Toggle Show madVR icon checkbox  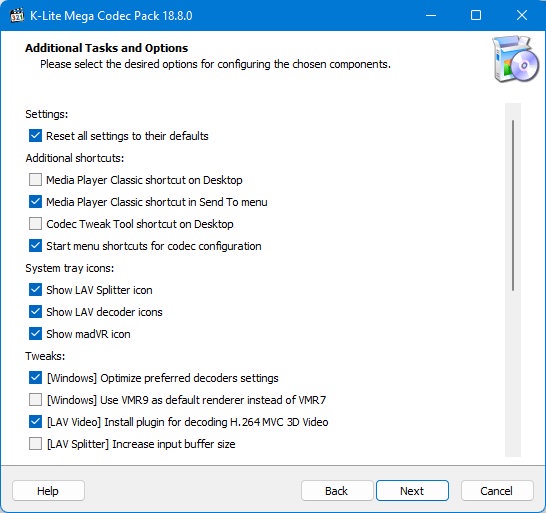coord(35,333)
